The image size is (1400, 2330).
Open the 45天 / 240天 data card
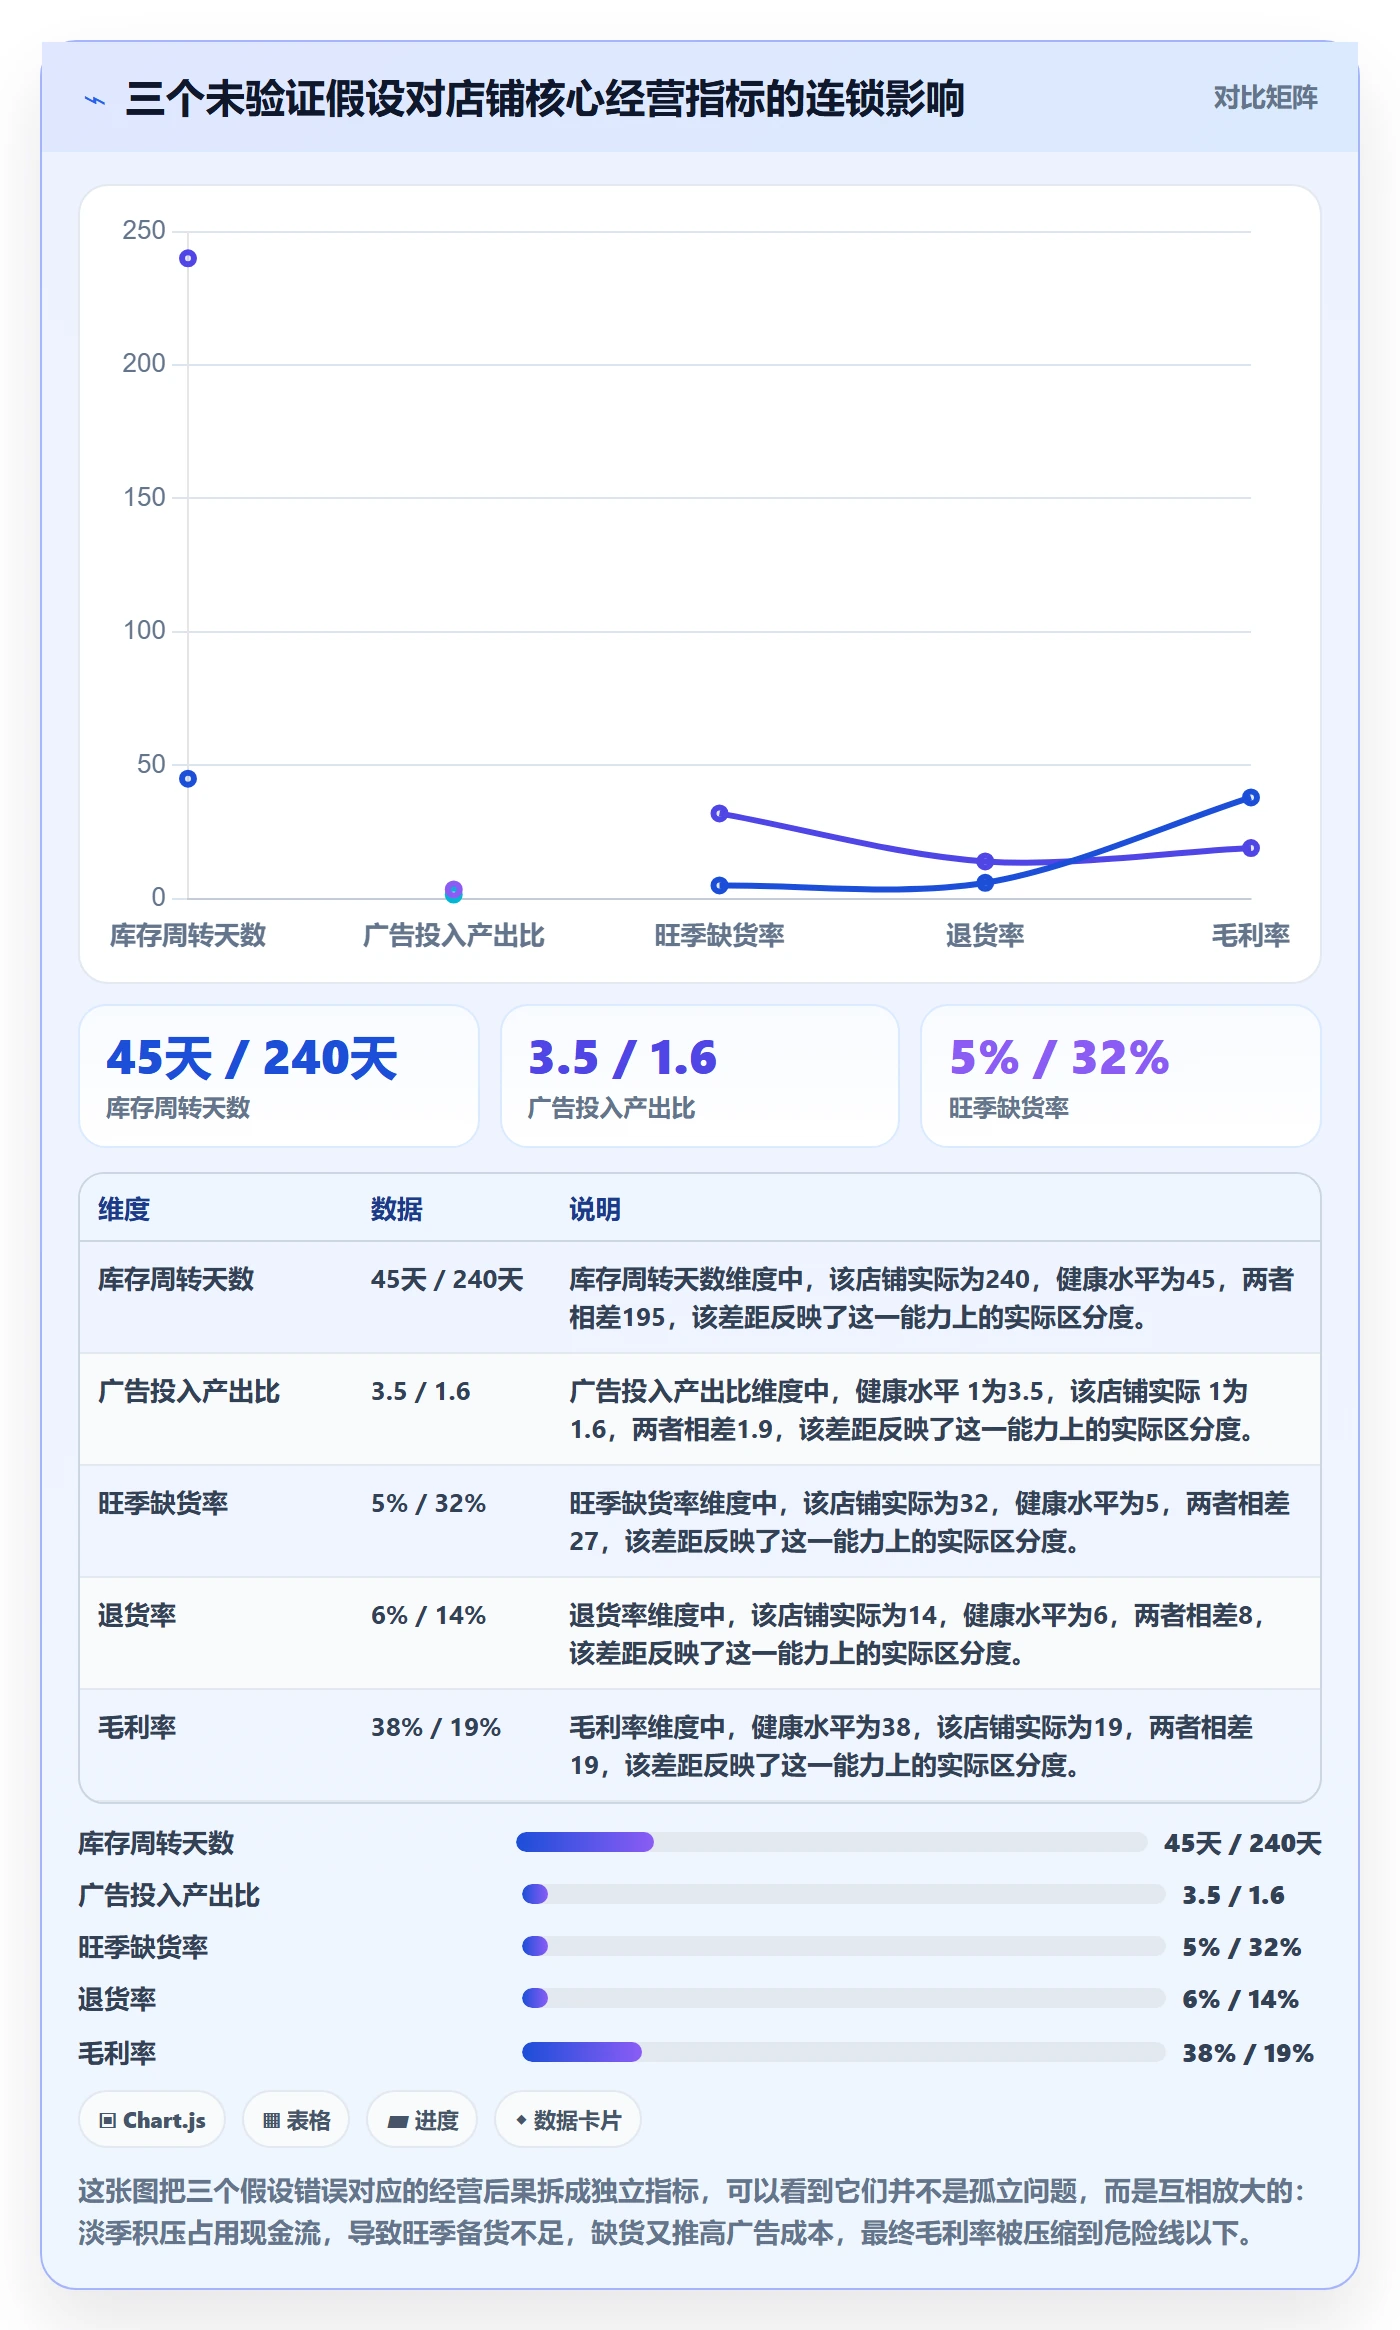pos(279,1076)
